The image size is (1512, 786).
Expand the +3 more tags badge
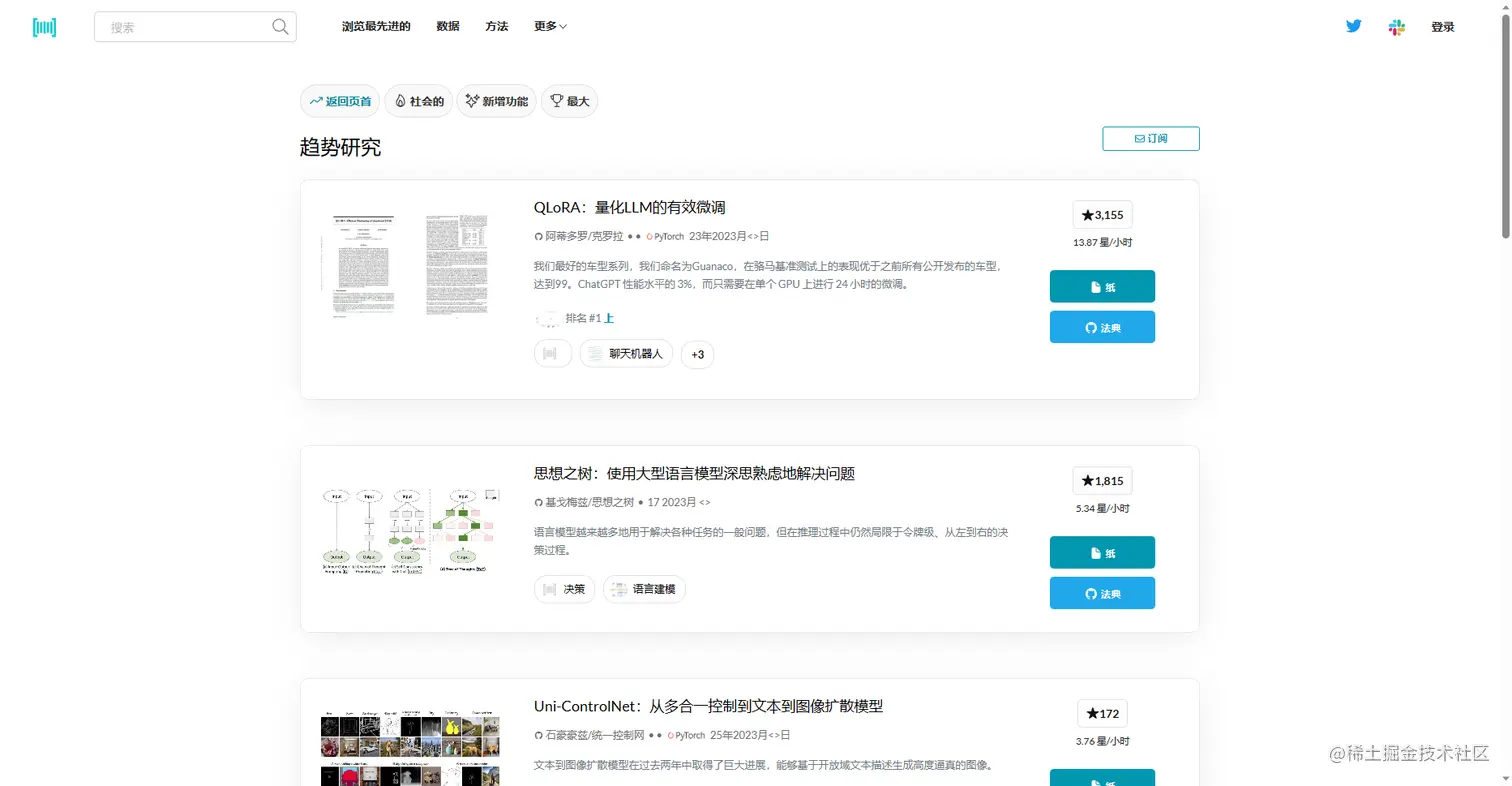697,354
